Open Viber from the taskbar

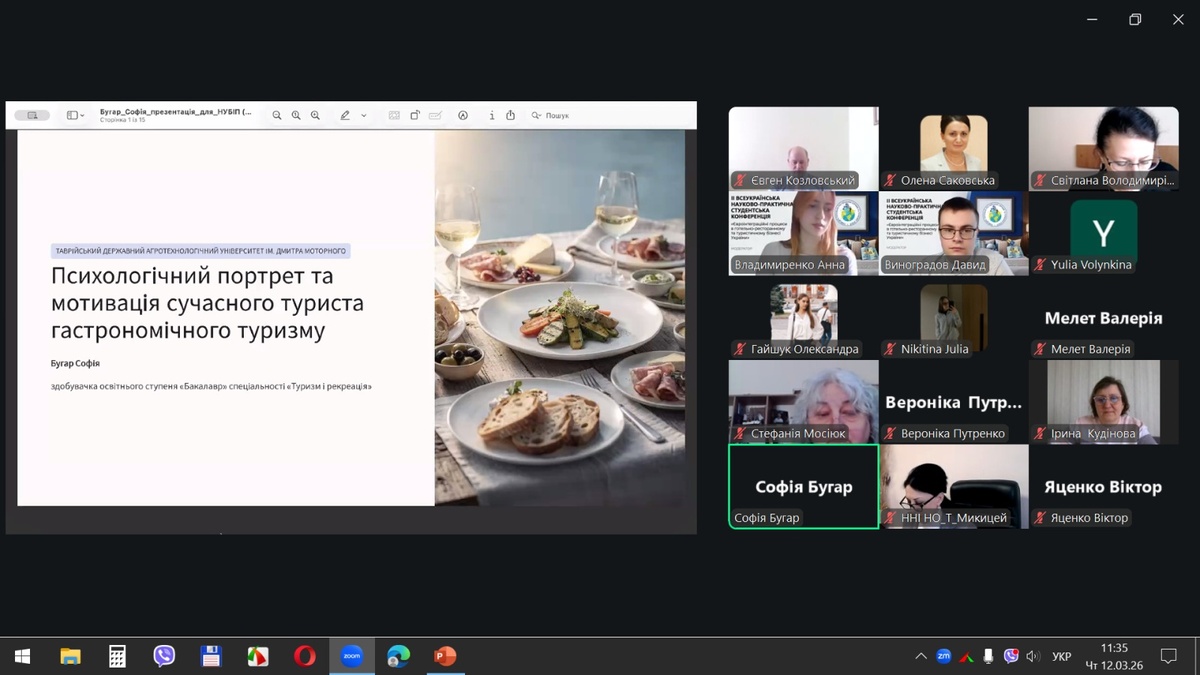164,656
